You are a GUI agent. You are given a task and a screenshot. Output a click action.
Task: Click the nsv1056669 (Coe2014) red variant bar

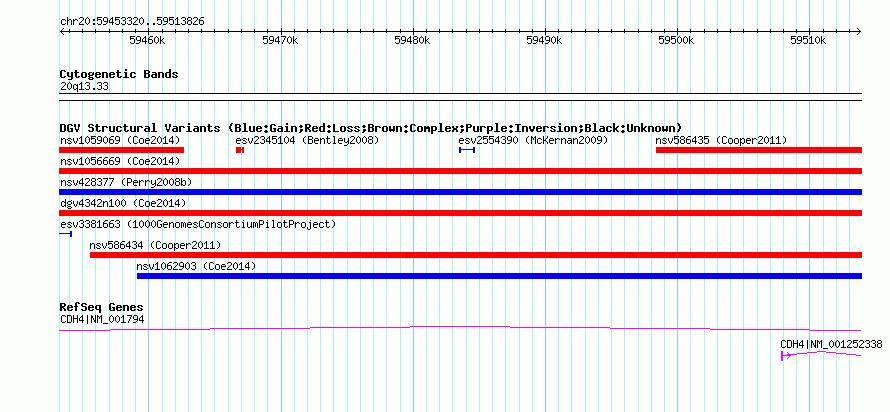pyautogui.click(x=460, y=171)
